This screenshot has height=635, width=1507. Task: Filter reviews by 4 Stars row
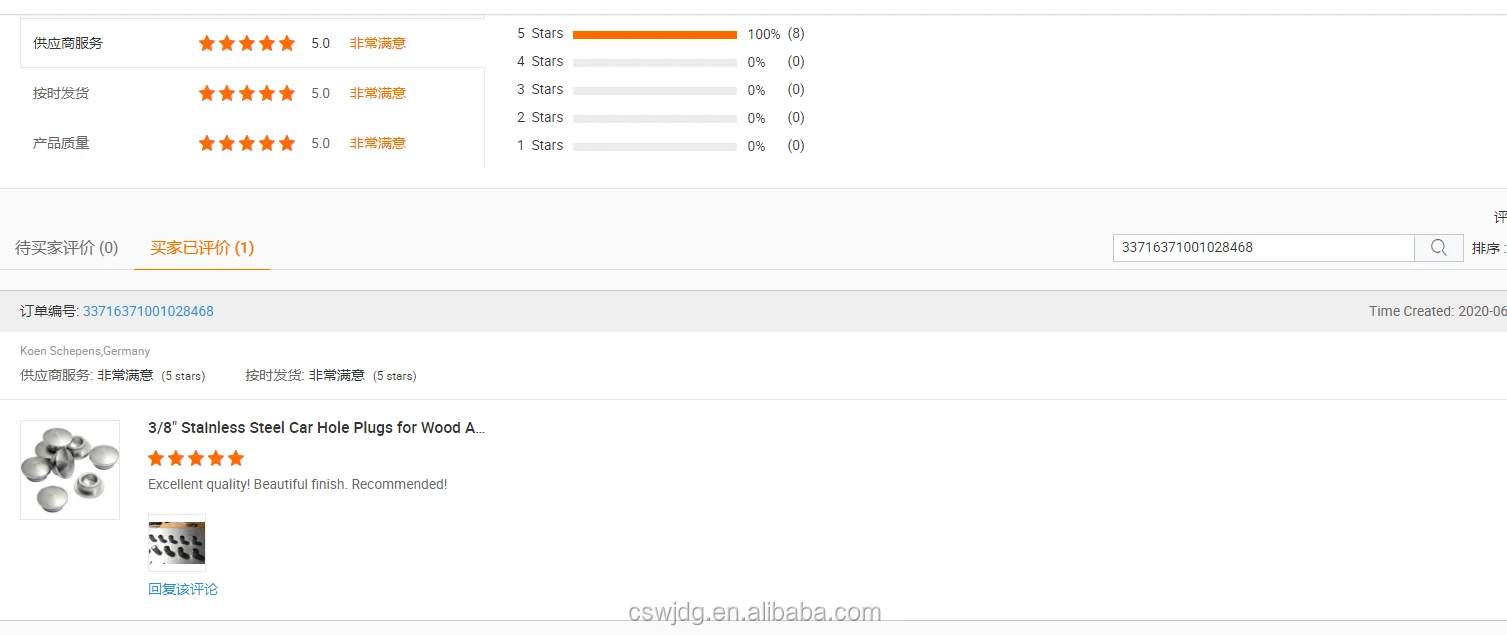[540, 62]
